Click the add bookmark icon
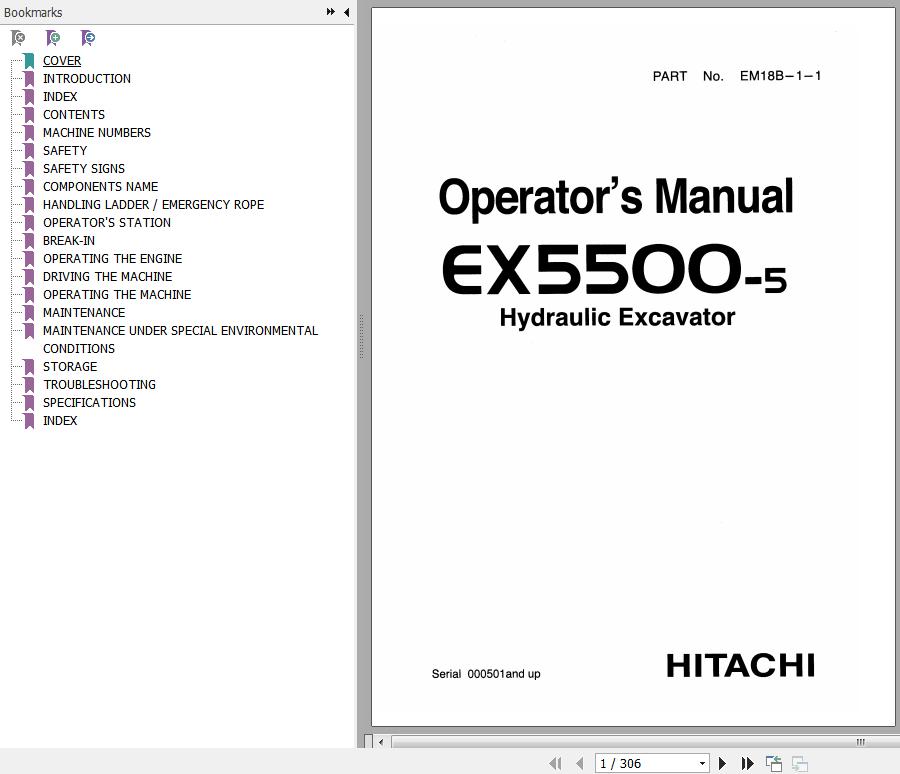This screenshot has width=900, height=774. pyautogui.click(x=53, y=38)
